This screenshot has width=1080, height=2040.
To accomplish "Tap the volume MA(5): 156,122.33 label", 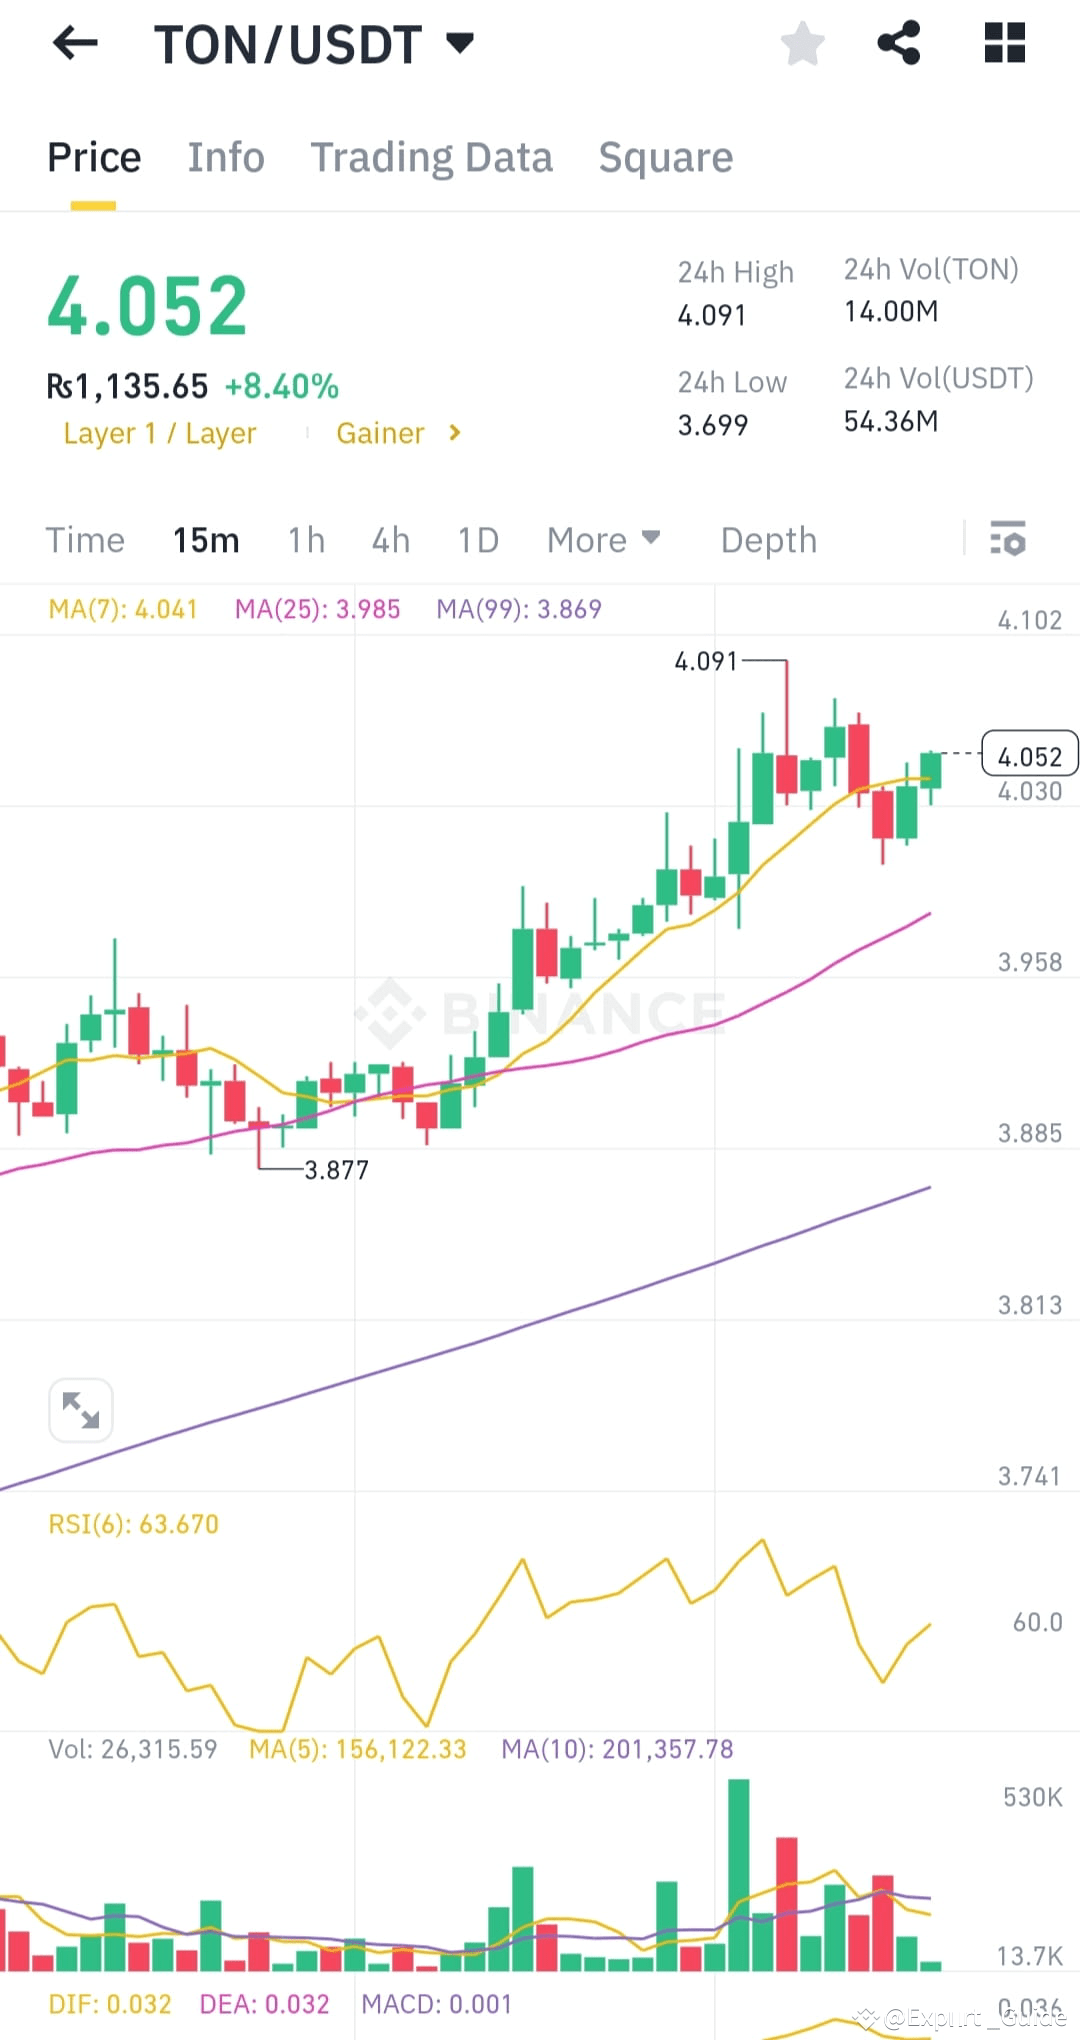I will tap(358, 1749).
